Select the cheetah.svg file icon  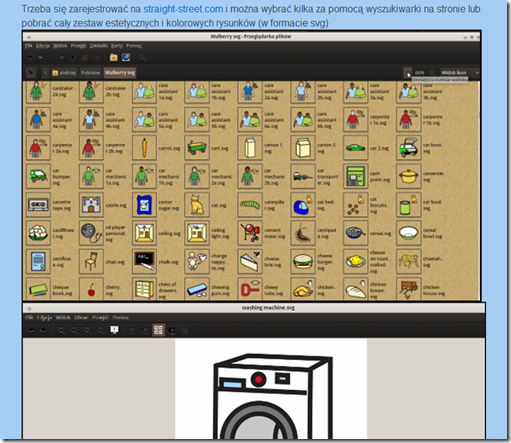(x=409, y=261)
